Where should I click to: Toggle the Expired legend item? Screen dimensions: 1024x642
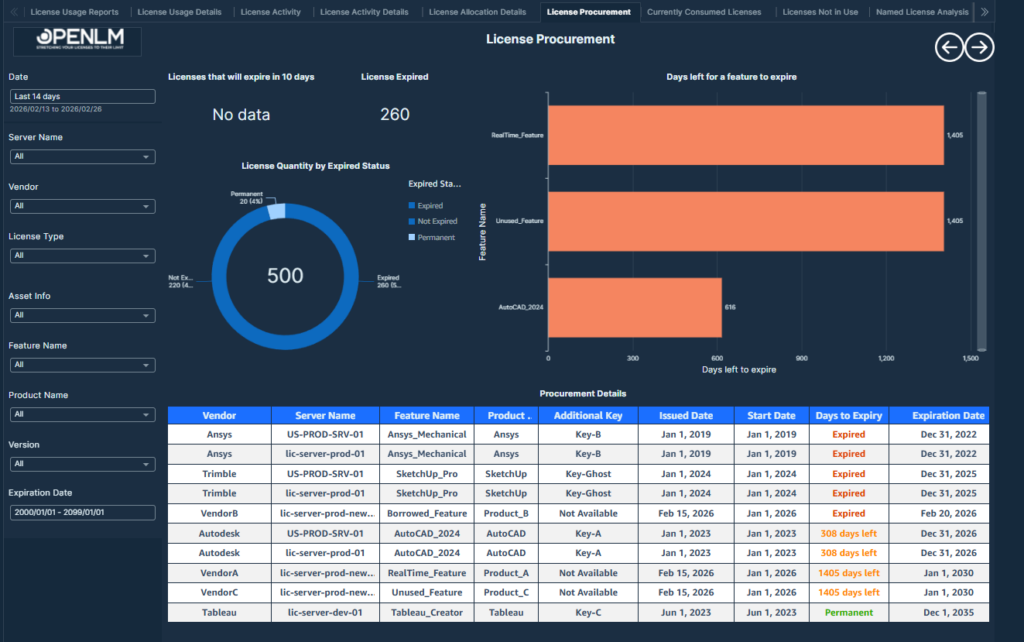pyautogui.click(x=429, y=205)
